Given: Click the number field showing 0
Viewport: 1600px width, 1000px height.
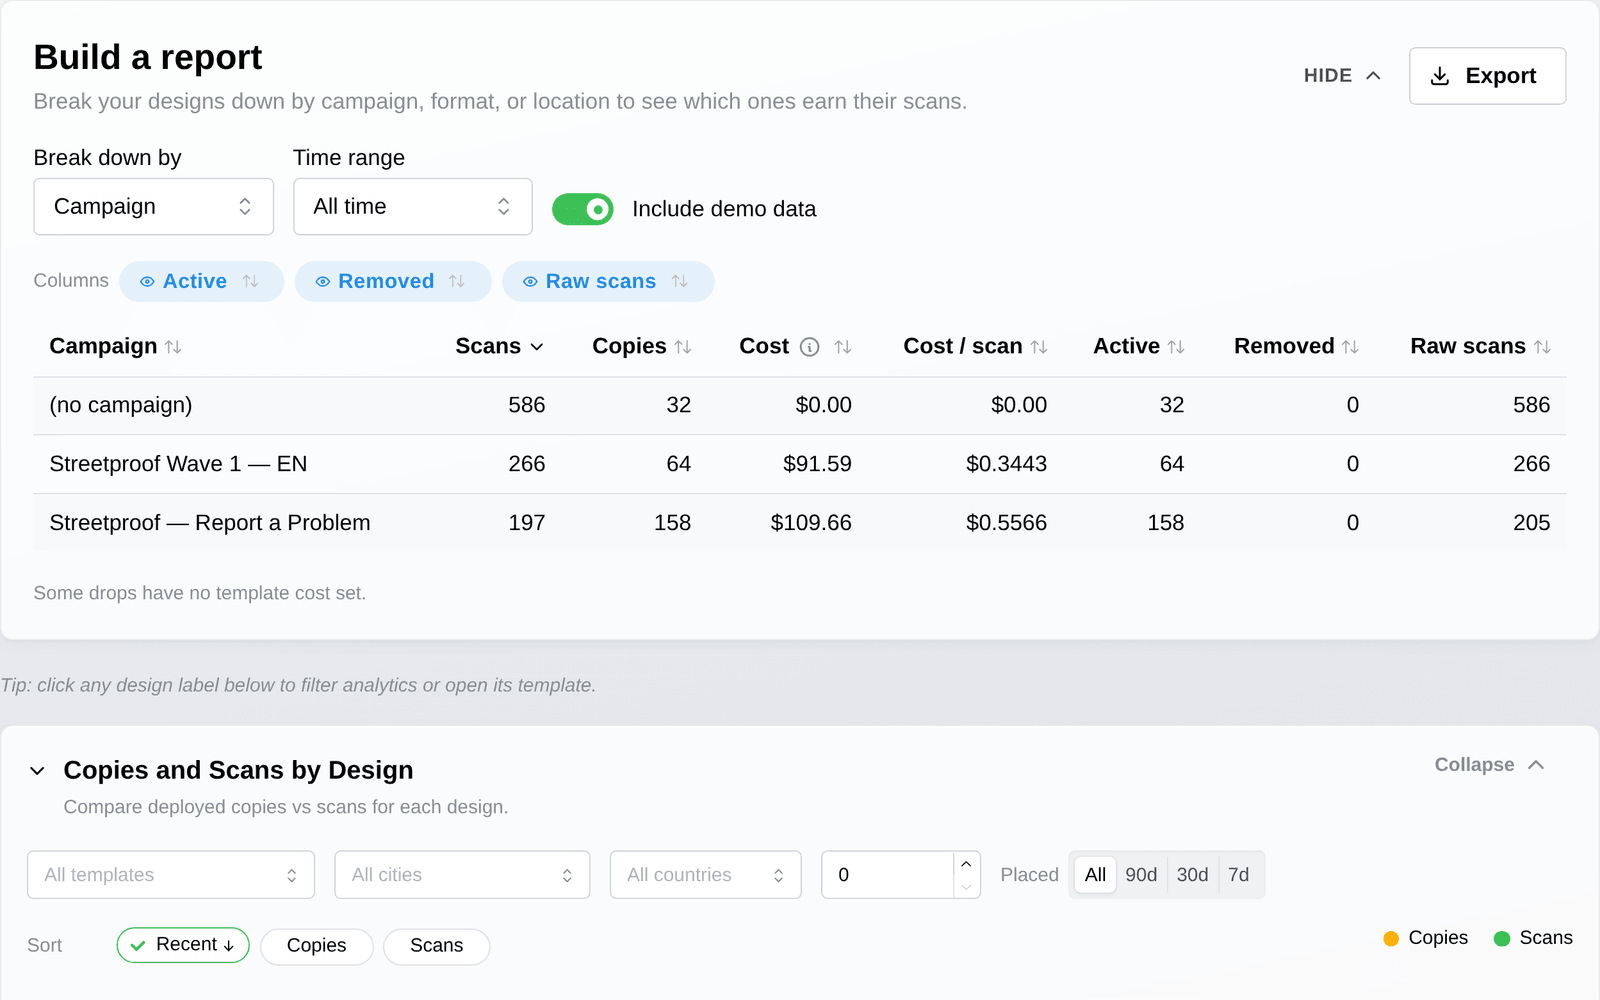Looking at the screenshot, I should point(888,875).
